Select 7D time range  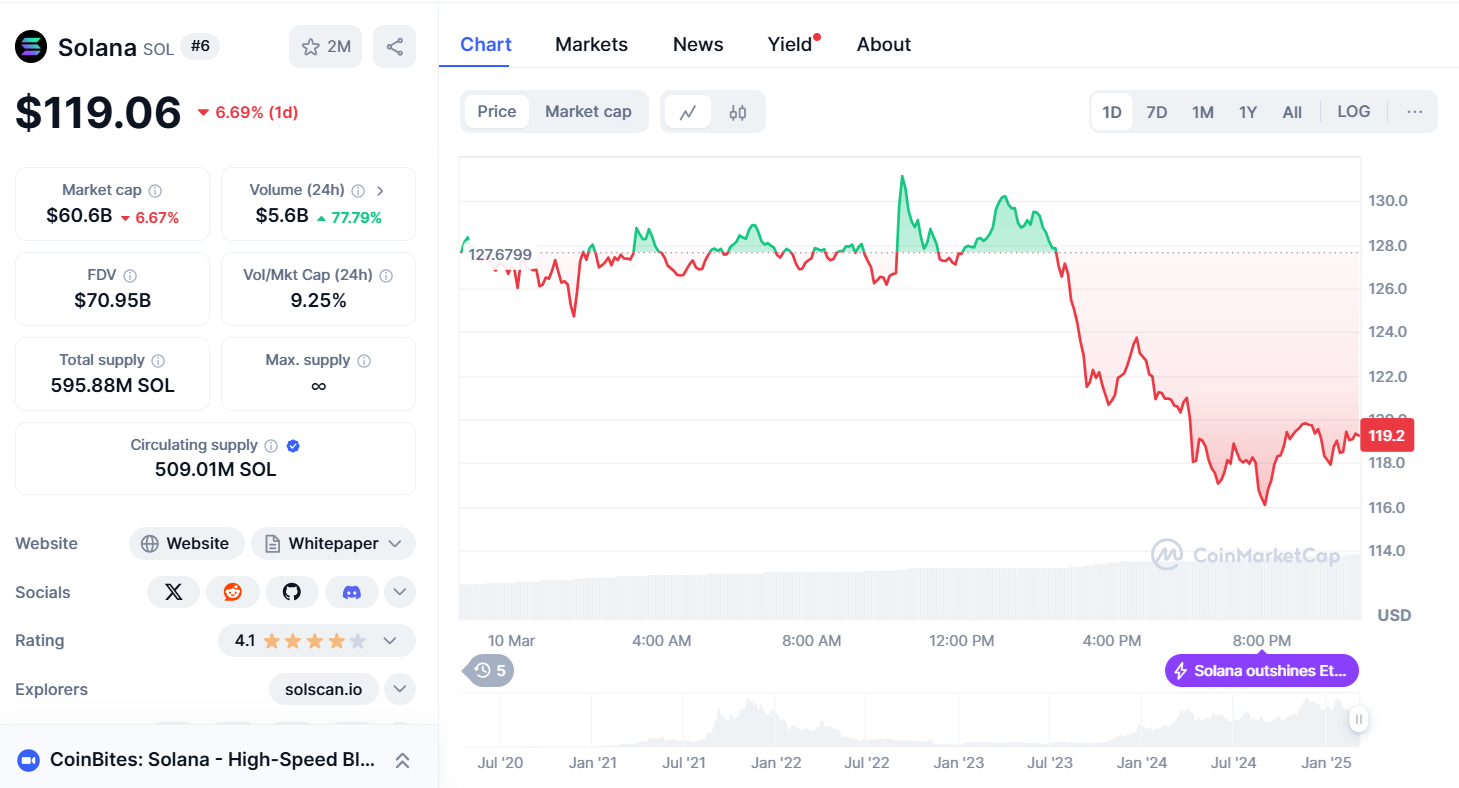tap(1157, 112)
